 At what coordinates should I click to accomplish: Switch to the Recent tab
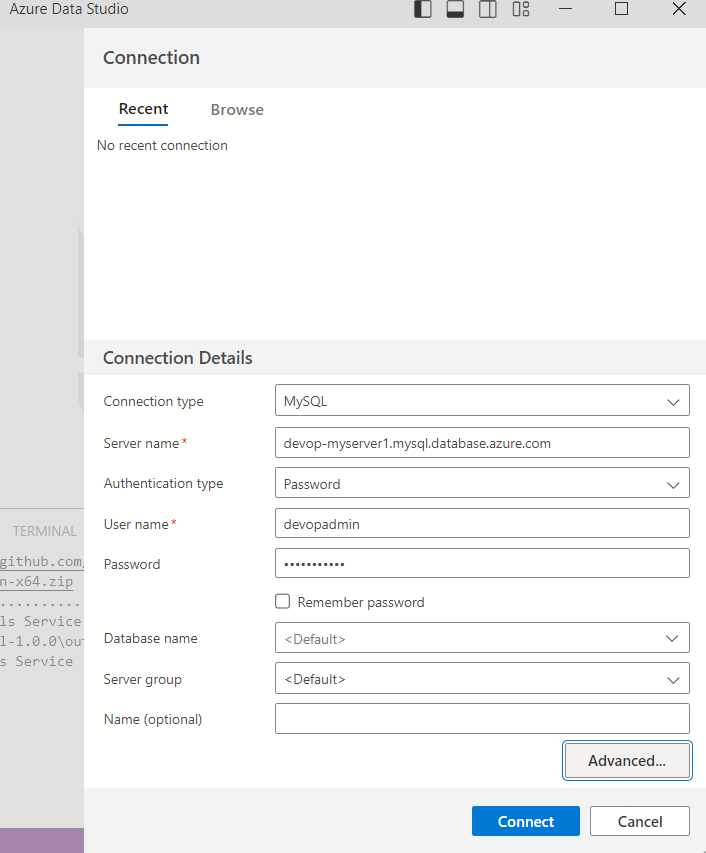coord(143,109)
